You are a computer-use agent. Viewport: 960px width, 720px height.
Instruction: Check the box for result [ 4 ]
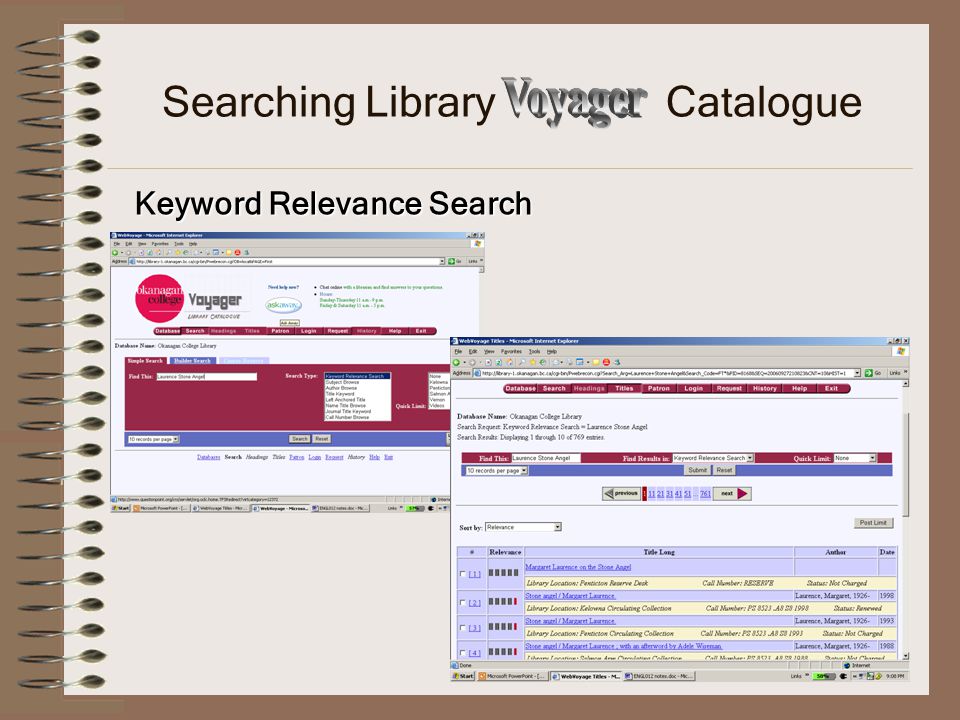click(463, 653)
